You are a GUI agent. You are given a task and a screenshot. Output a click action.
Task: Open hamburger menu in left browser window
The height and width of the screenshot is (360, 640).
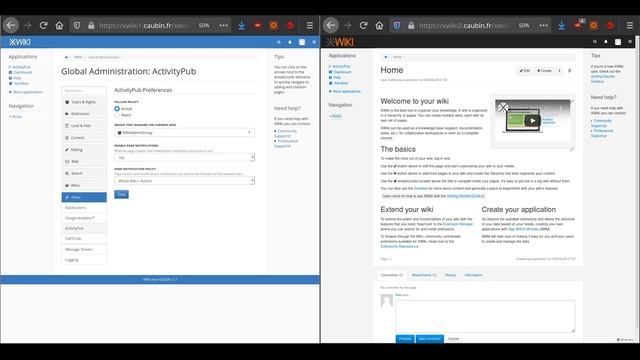[310, 25]
